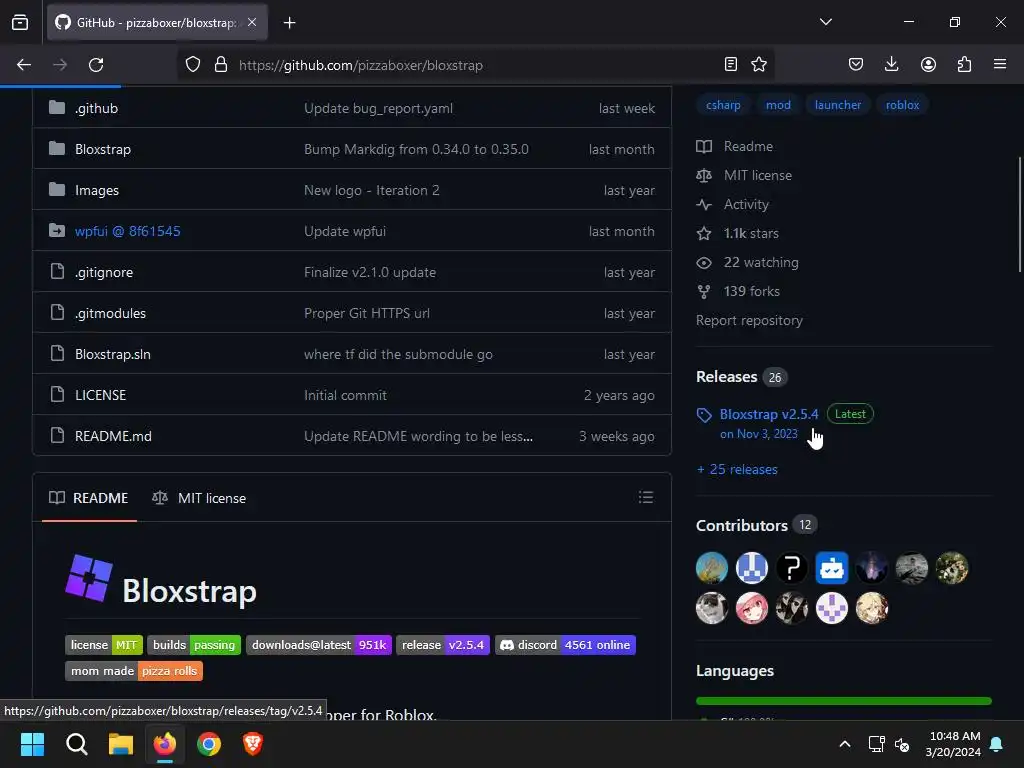Viewport: 1024px width, 768px height.
Task: Open File Explorer from taskbar
Action: coord(121,744)
